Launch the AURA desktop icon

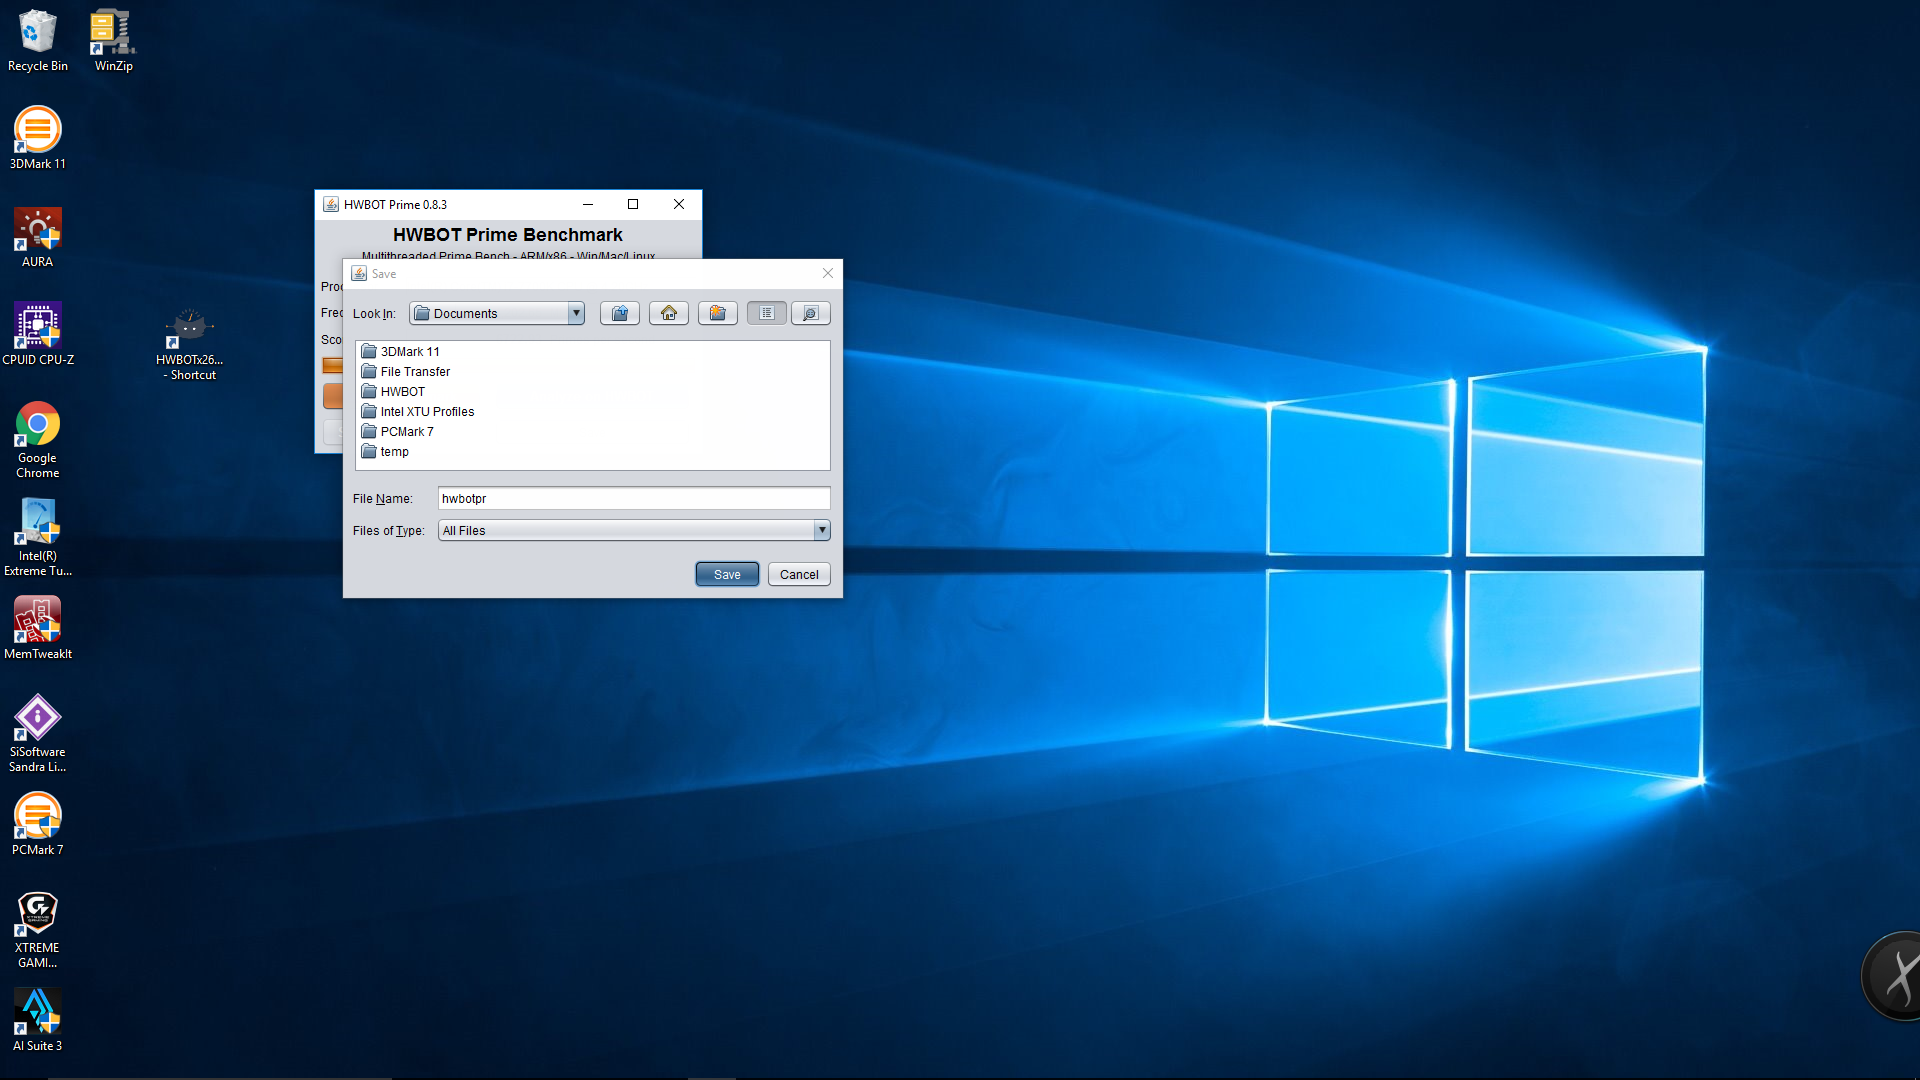click(38, 237)
